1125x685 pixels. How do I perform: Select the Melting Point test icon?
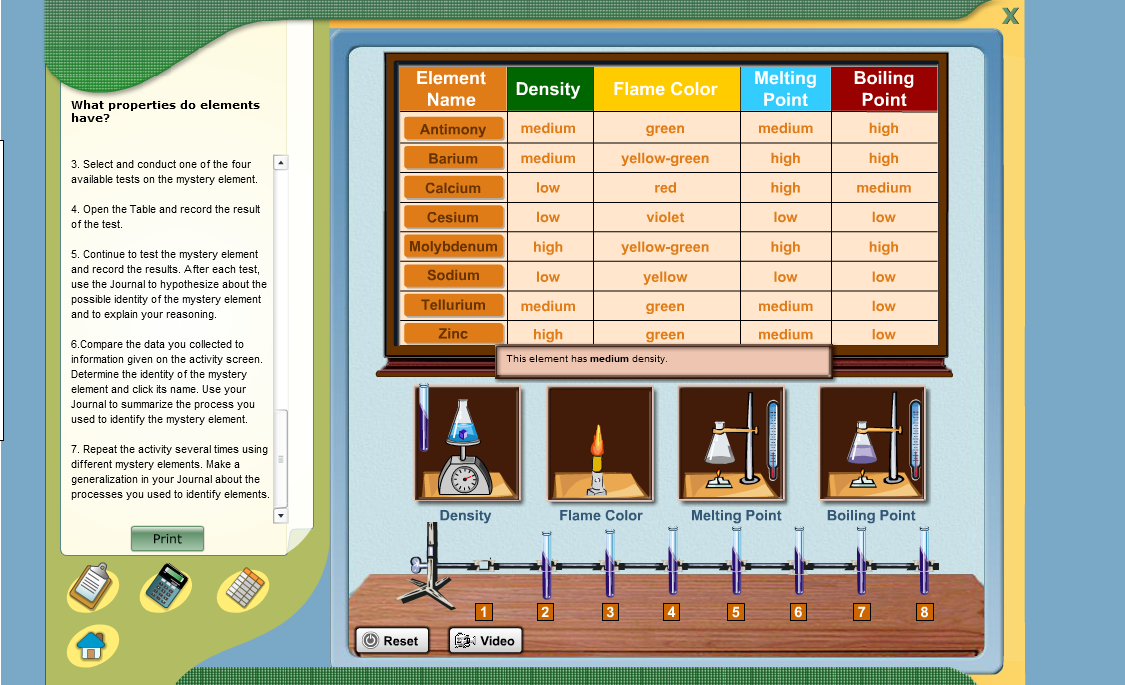click(x=733, y=443)
